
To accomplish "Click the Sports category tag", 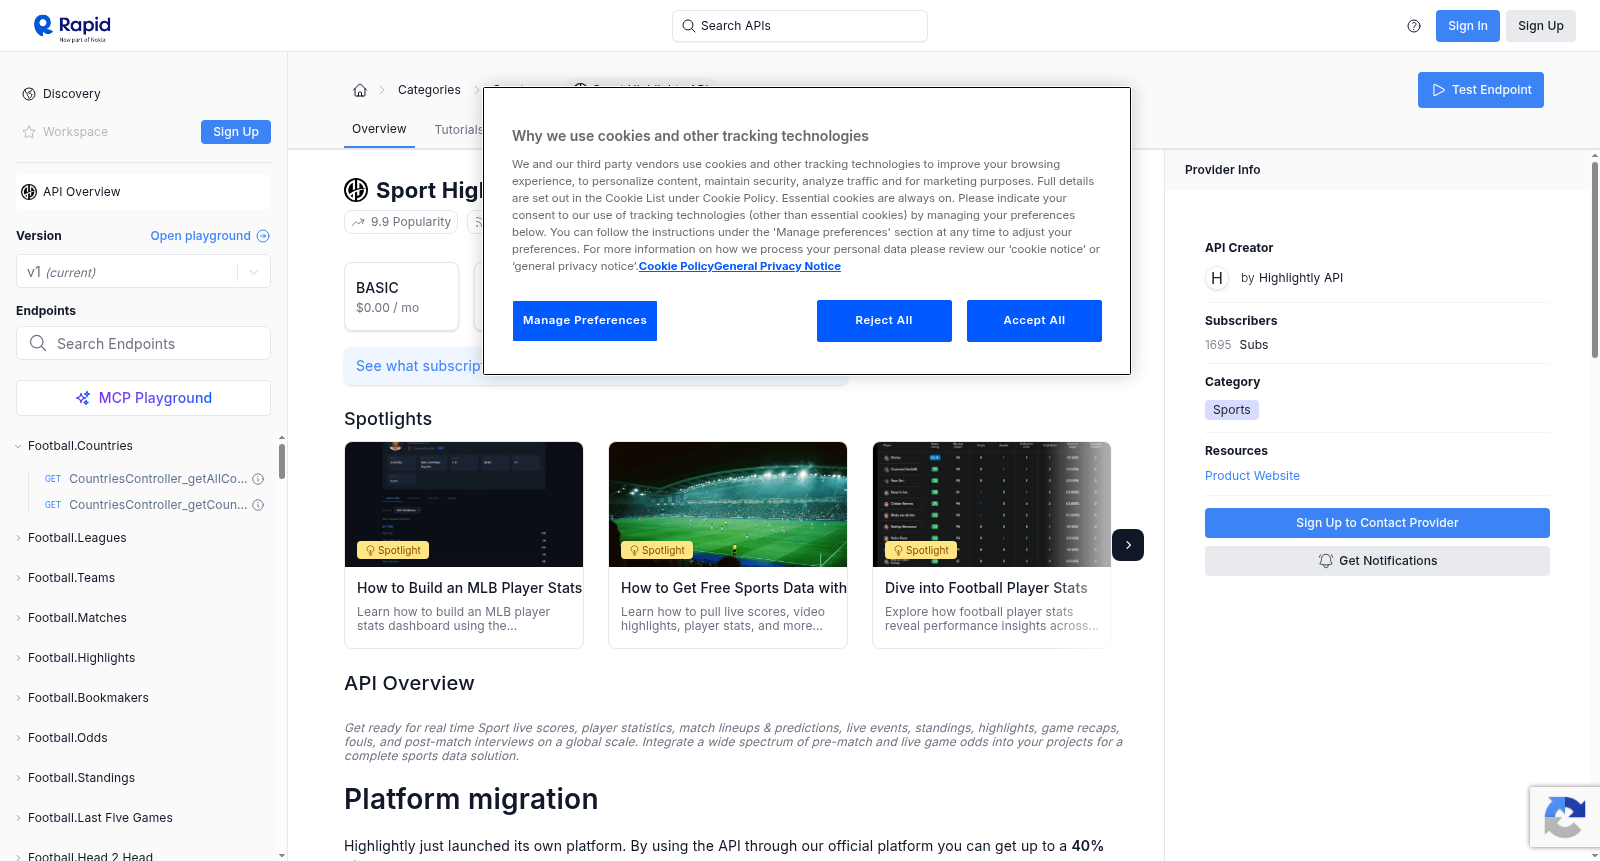I will (x=1231, y=410).
